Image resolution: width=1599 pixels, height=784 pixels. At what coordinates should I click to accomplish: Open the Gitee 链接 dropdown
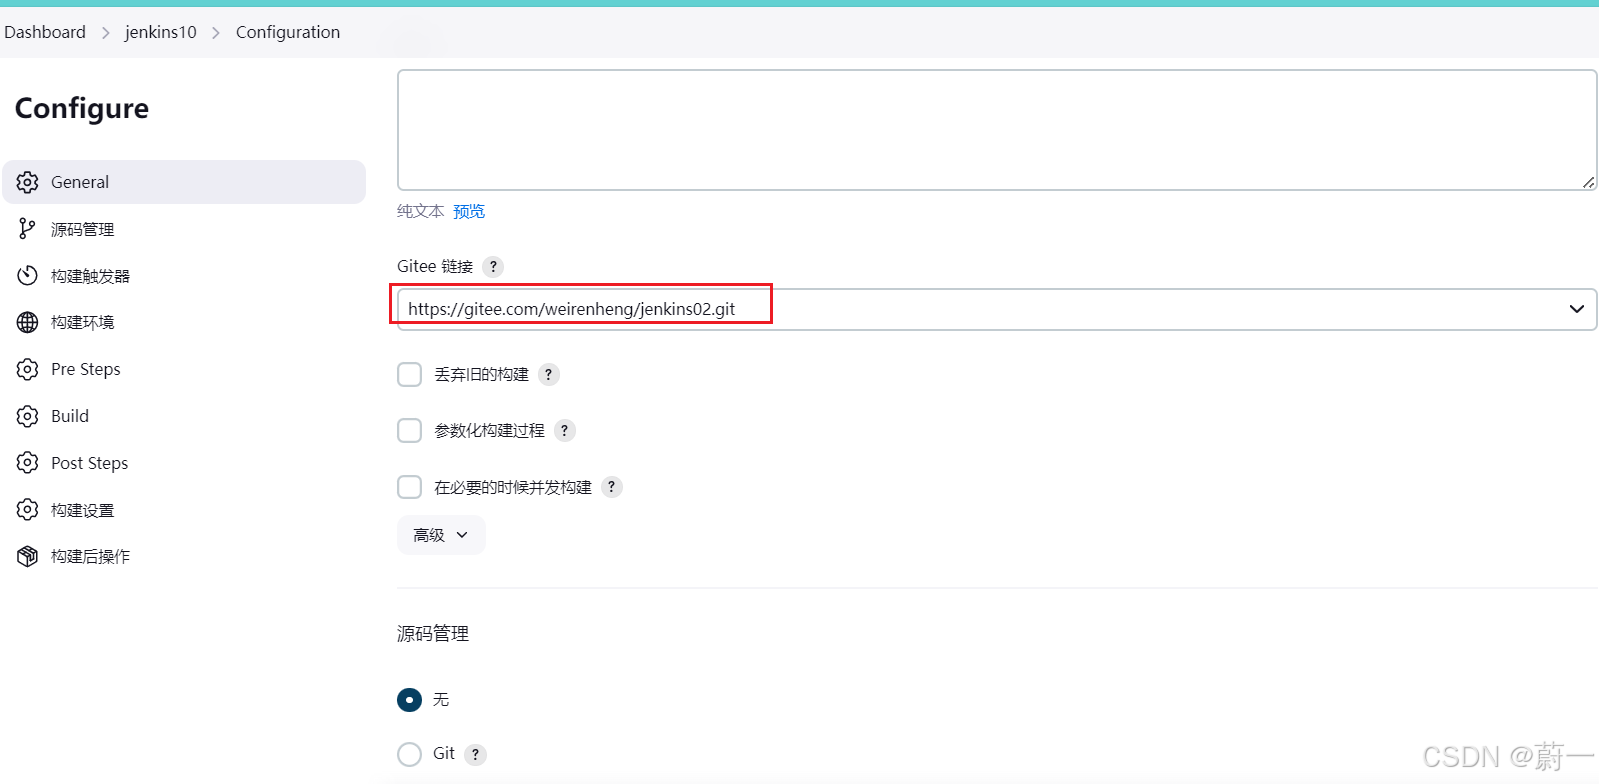pos(997,309)
